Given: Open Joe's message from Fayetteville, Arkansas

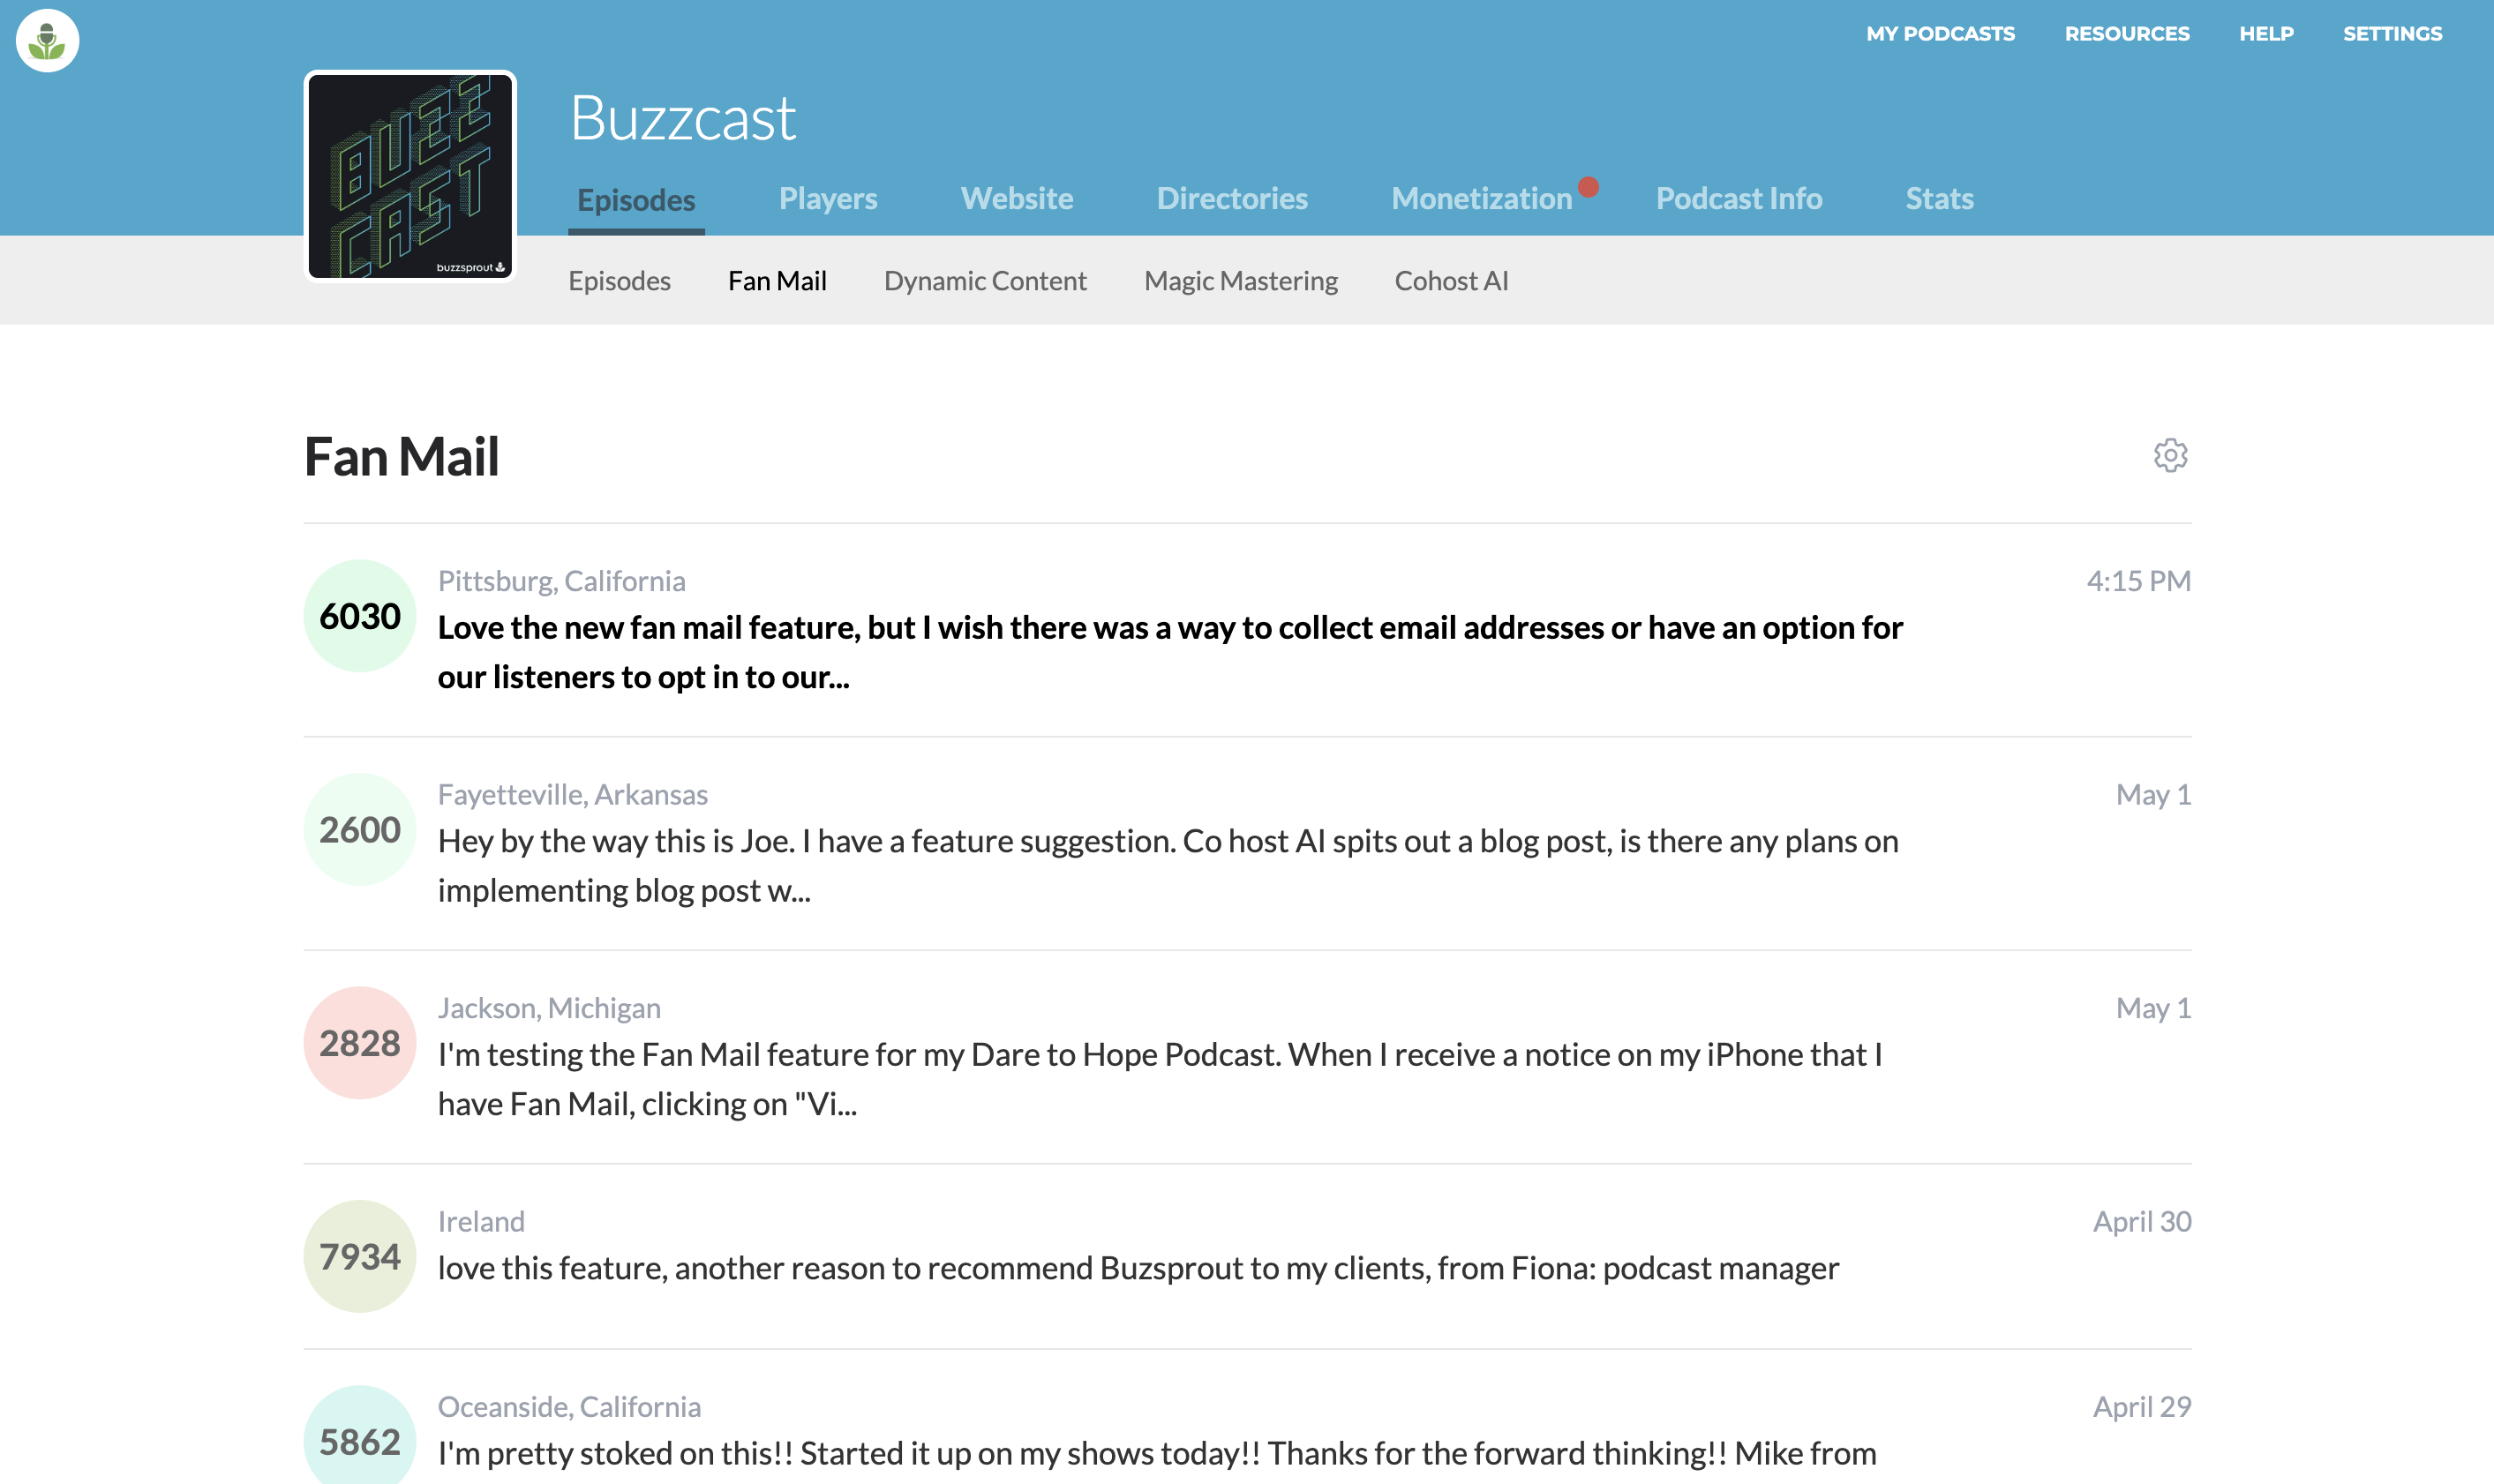Looking at the screenshot, I should click(x=1166, y=841).
